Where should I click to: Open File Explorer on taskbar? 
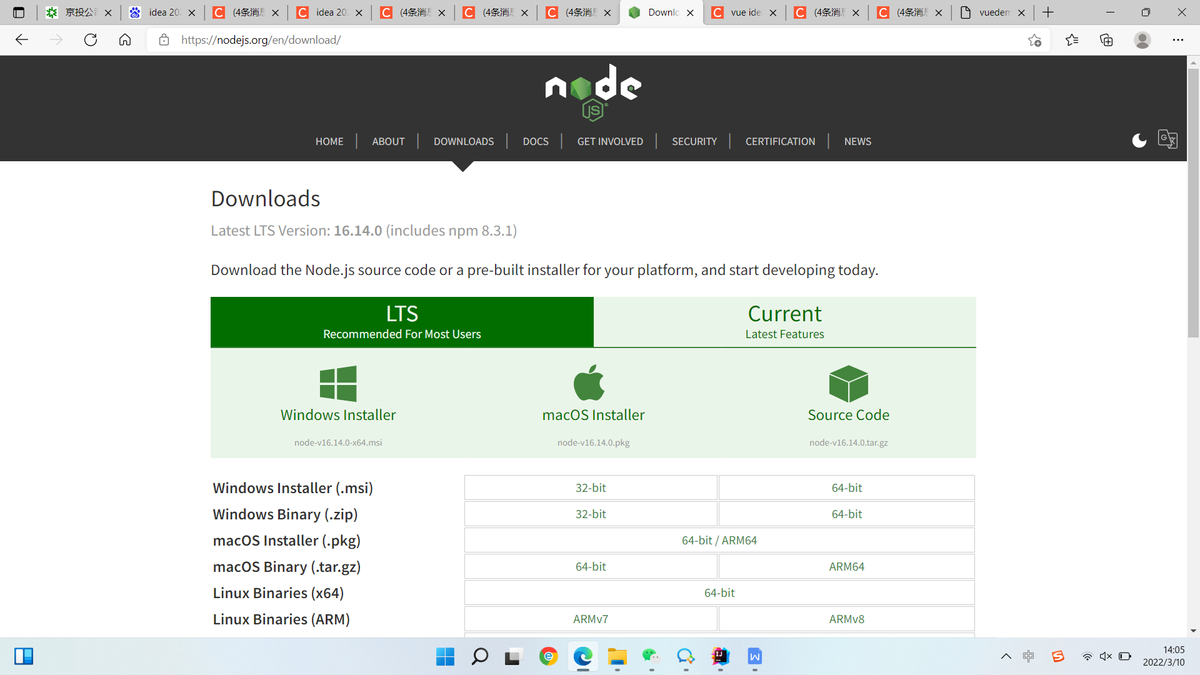click(x=617, y=656)
